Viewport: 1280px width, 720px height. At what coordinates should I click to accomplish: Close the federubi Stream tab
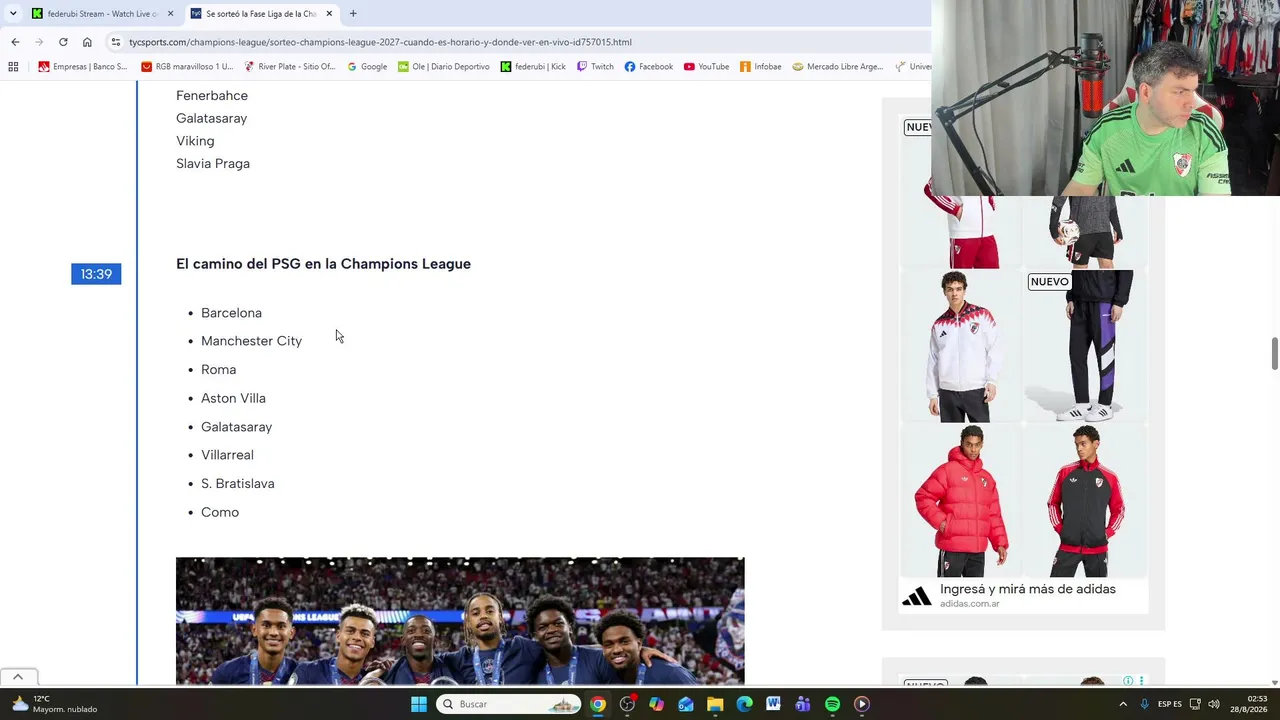pos(170,14)
